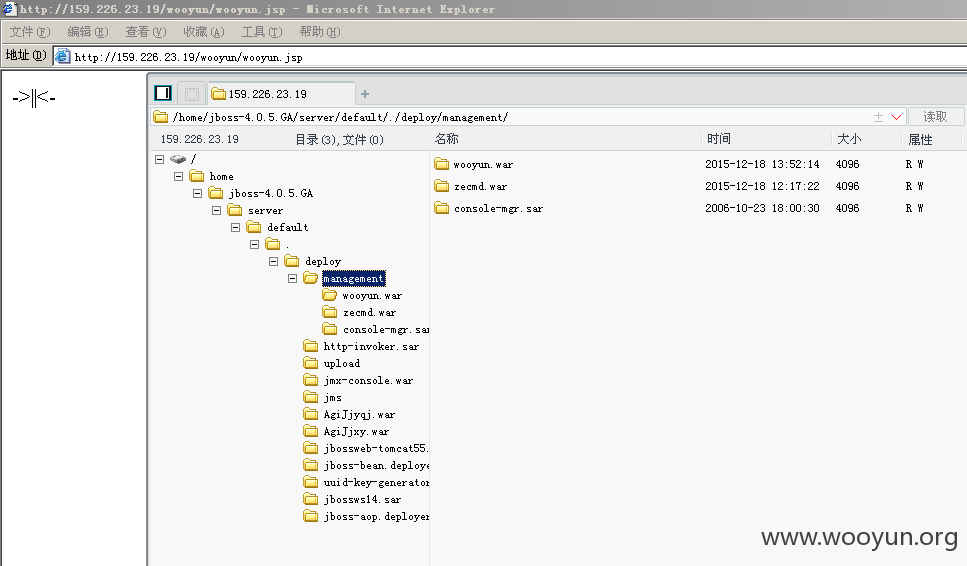Click the plus-minus icon beside path dropdown
The image size is (967, 566).
tap(878, 117)
